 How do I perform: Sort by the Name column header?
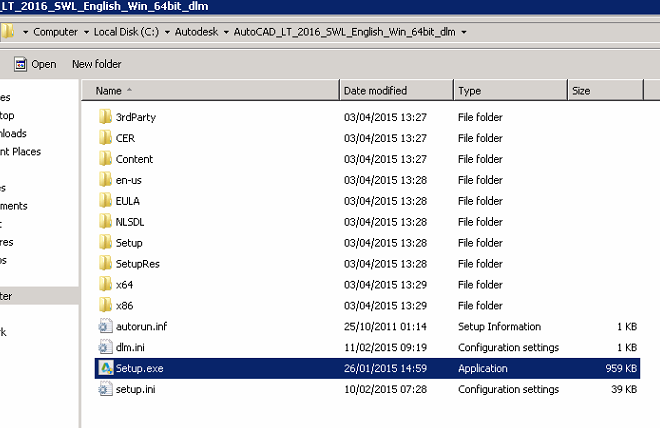[210, 90]
